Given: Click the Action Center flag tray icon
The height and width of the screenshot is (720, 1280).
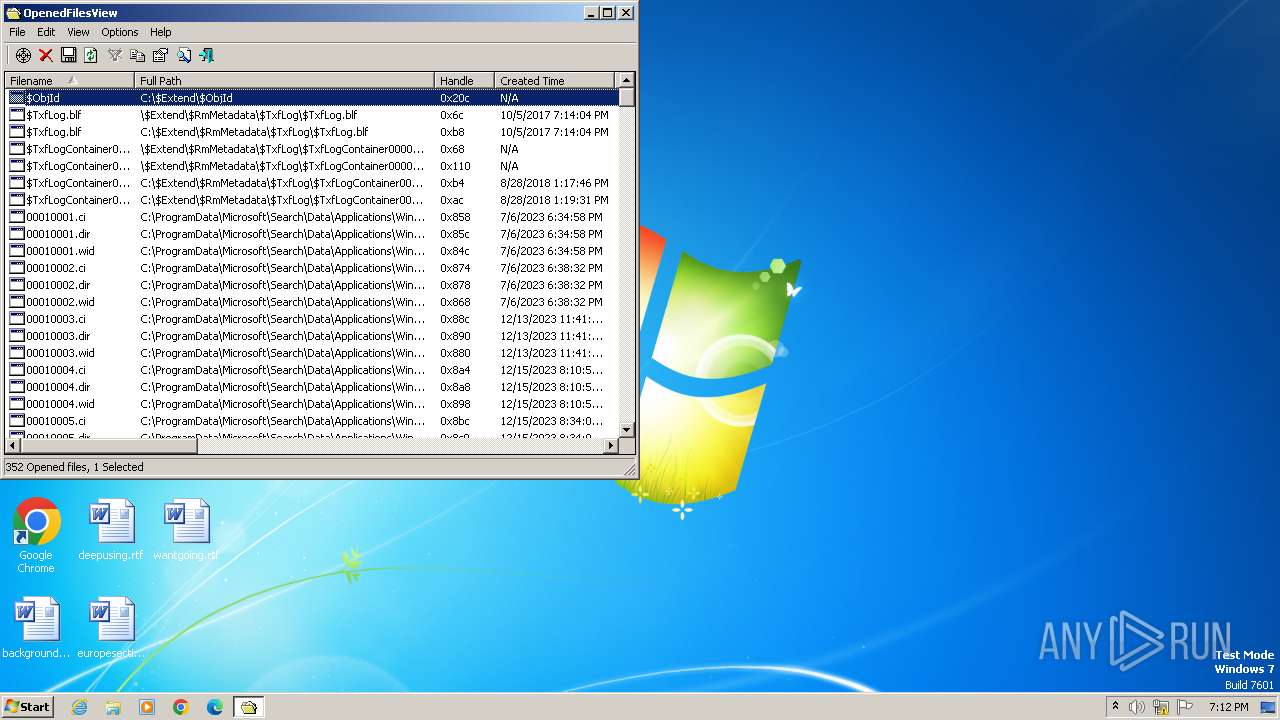Looking at the screenshot, I should (1183, 707).
